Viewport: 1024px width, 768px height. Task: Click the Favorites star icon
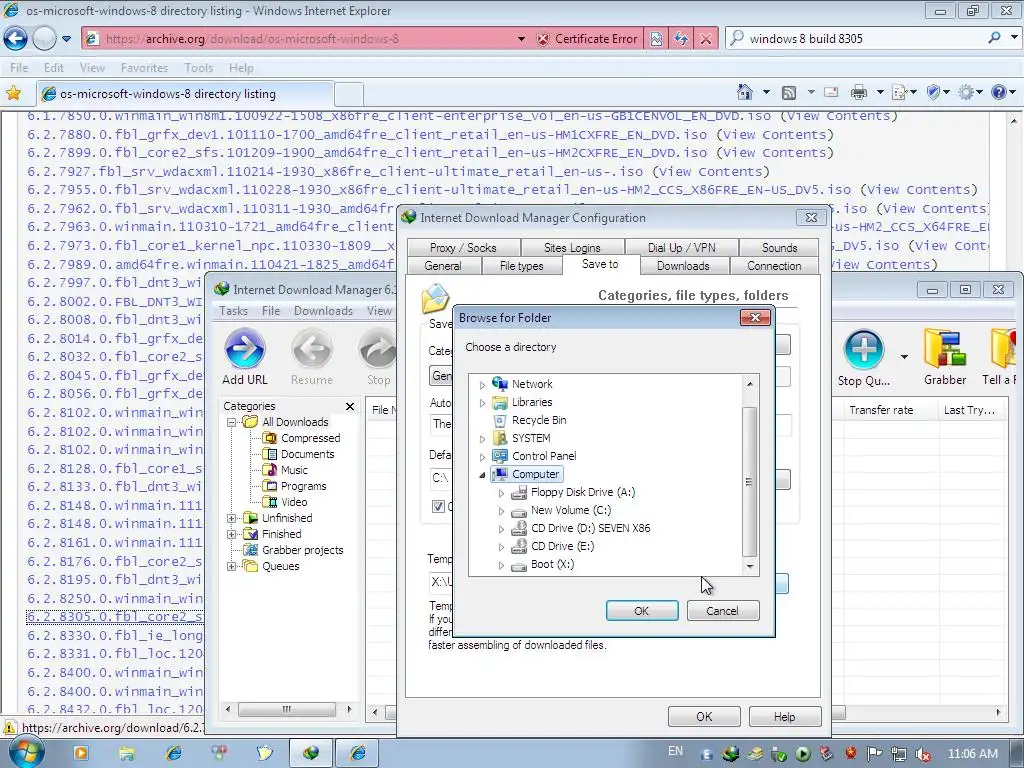(13, 93)
